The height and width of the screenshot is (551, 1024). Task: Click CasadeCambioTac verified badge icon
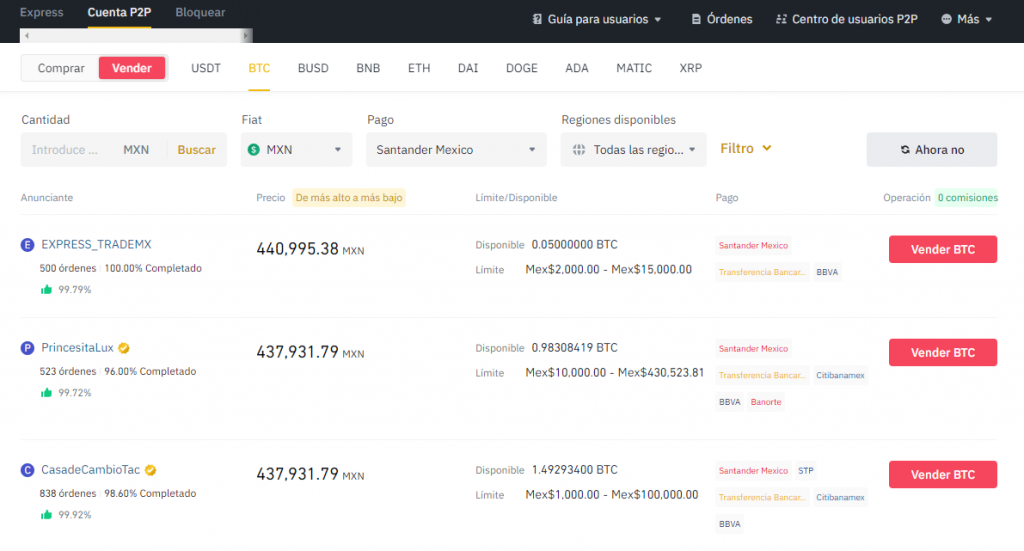tap(151, 470)
